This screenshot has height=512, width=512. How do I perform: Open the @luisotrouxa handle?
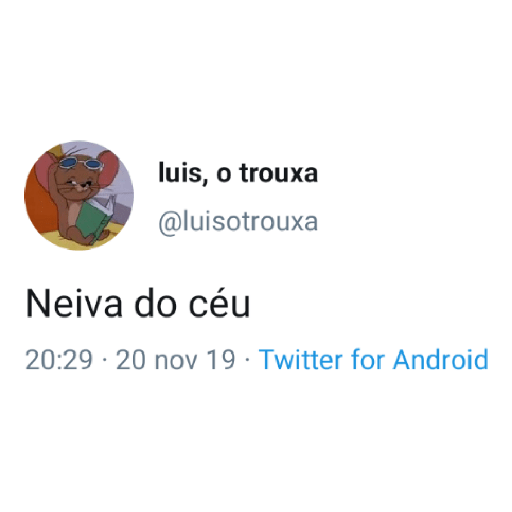click(238, 222)
